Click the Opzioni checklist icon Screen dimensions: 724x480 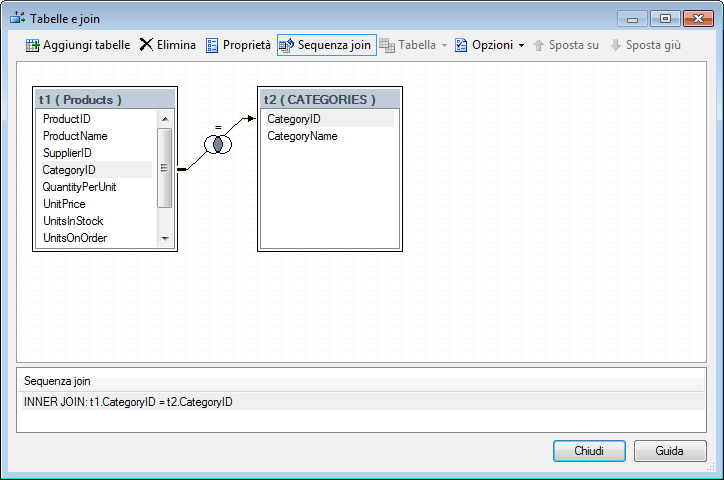click(461, 45)
